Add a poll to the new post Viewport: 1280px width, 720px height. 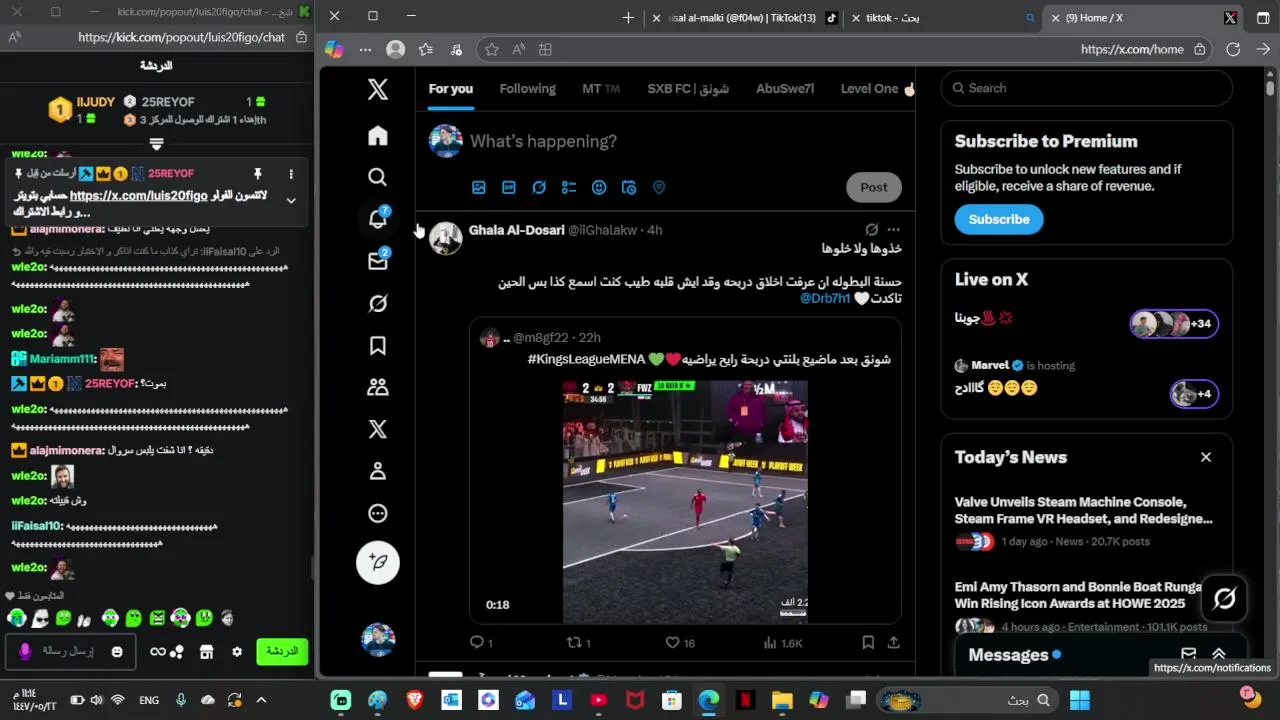pos(569,187)
